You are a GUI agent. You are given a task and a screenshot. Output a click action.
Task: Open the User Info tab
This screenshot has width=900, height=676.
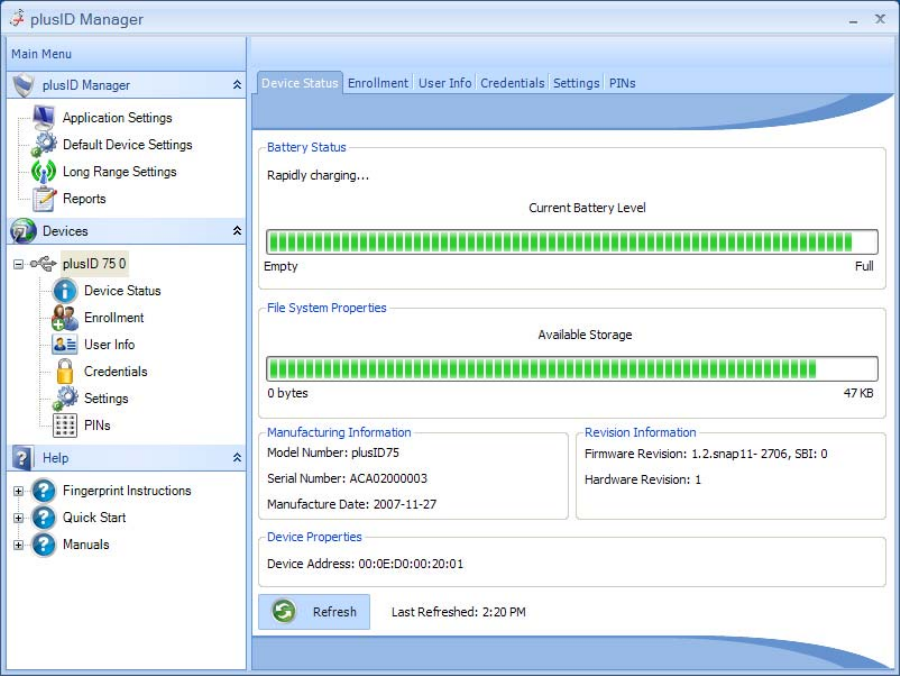click(445, 83)
